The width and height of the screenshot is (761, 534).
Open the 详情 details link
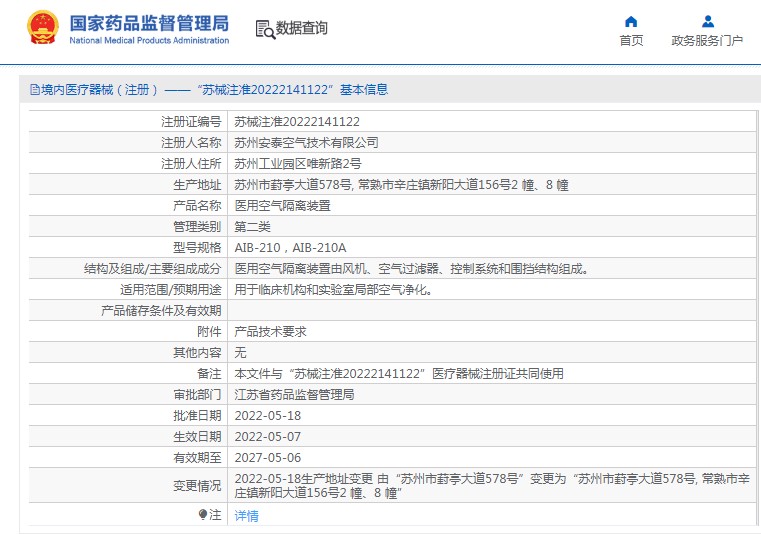coord(247,516)
